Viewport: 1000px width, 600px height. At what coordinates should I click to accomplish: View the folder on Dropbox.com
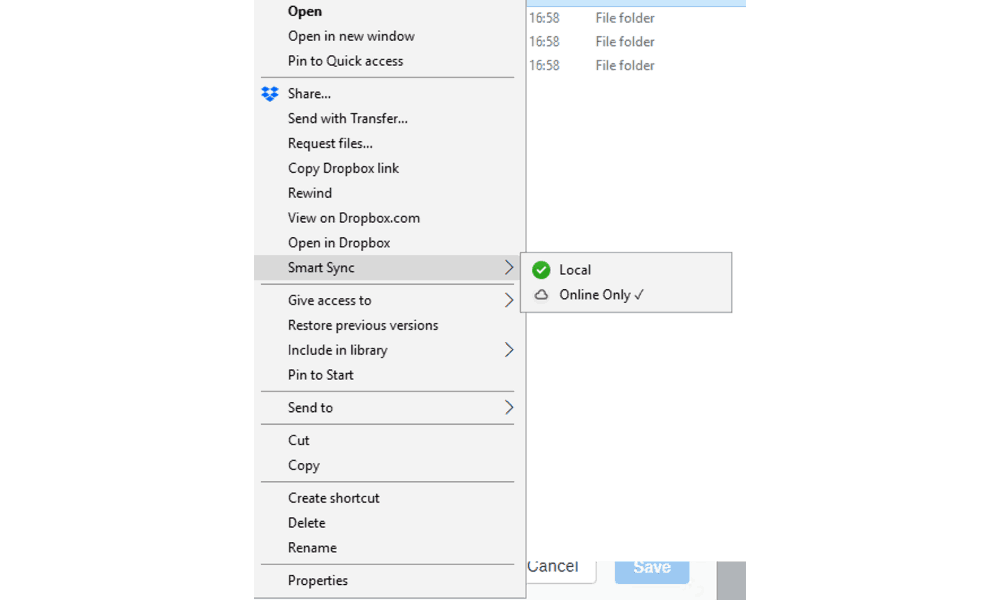354,218
